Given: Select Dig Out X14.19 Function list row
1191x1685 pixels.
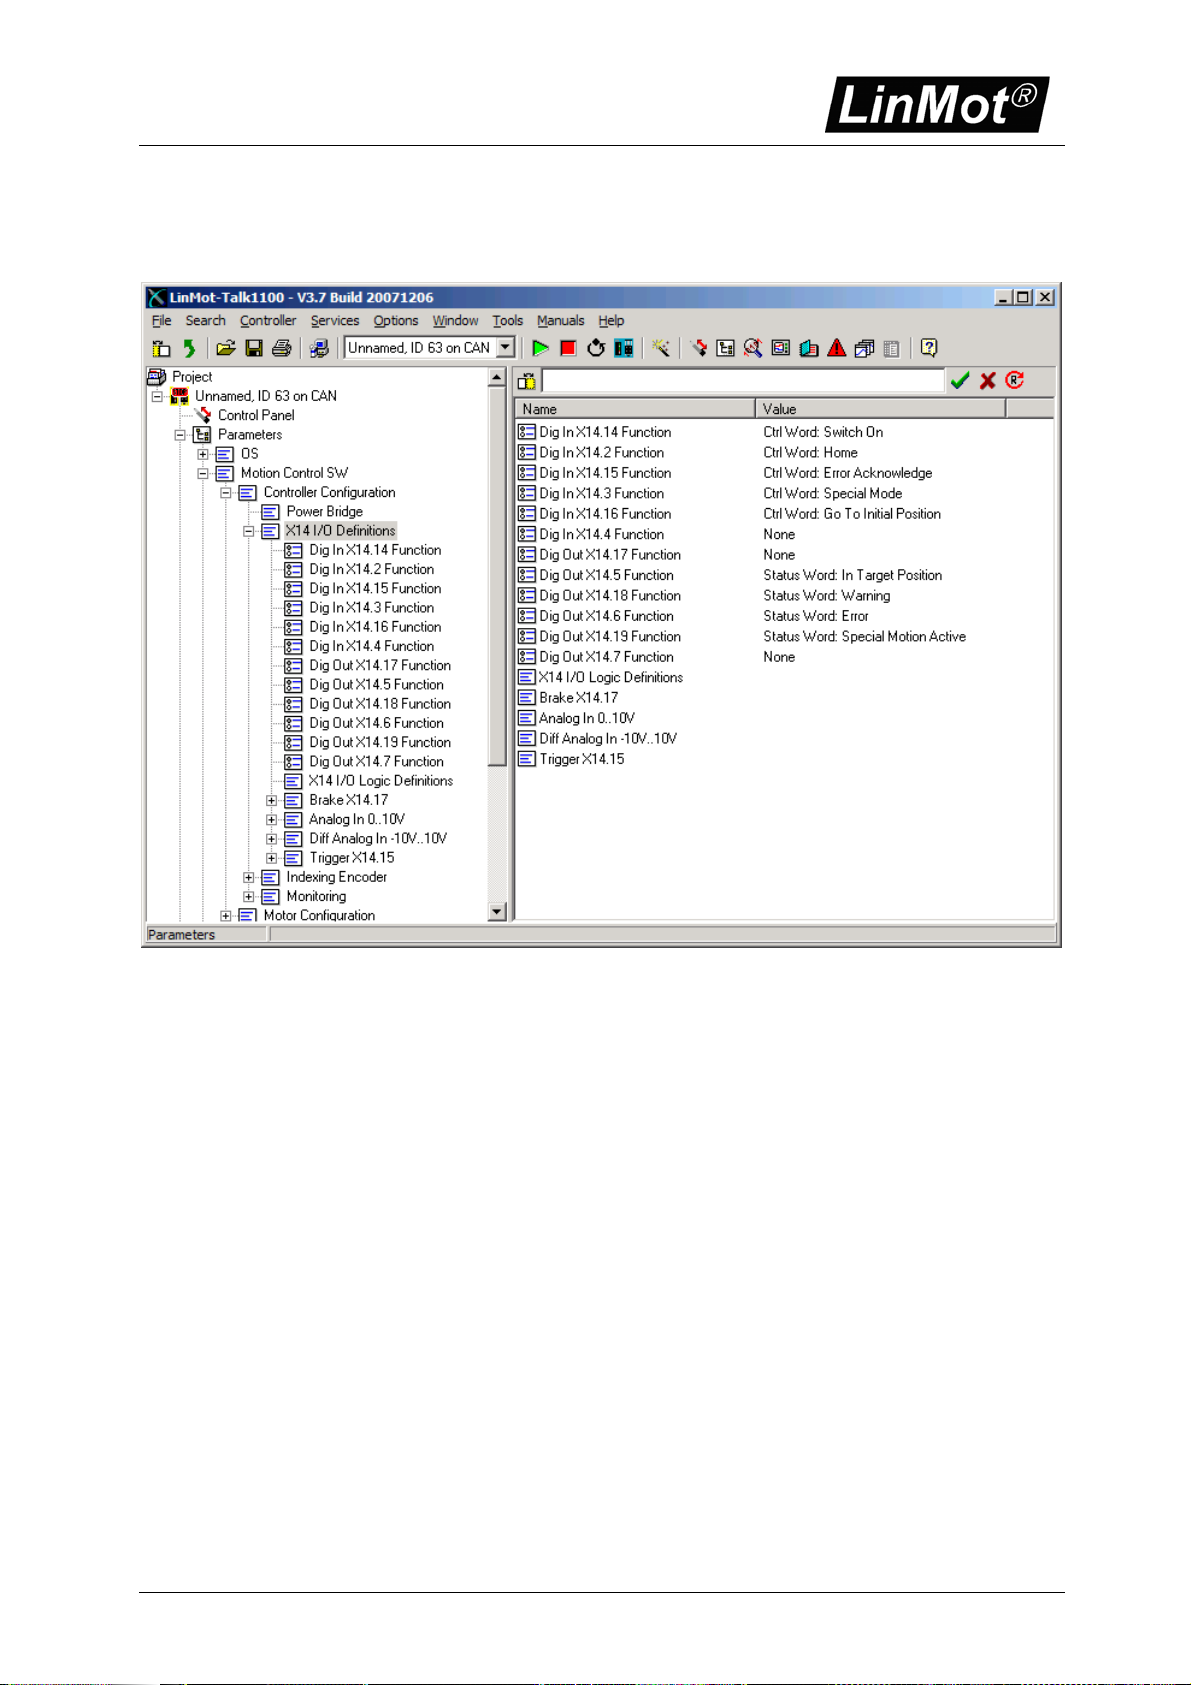Looking at the screenshot, I should [x=610, y=636].
